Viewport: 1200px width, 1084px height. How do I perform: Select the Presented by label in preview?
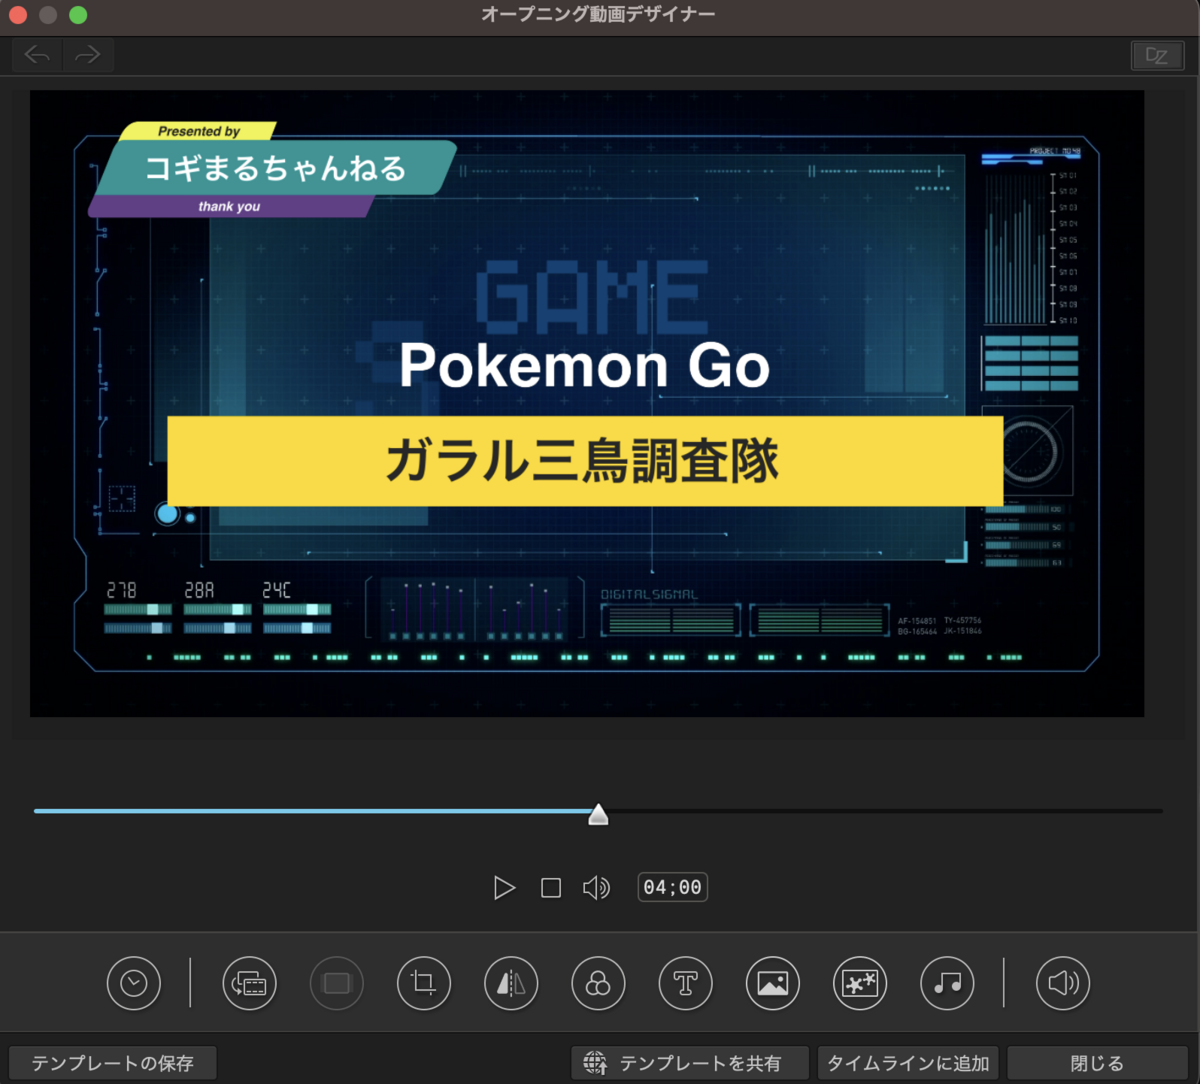(199, 131)
